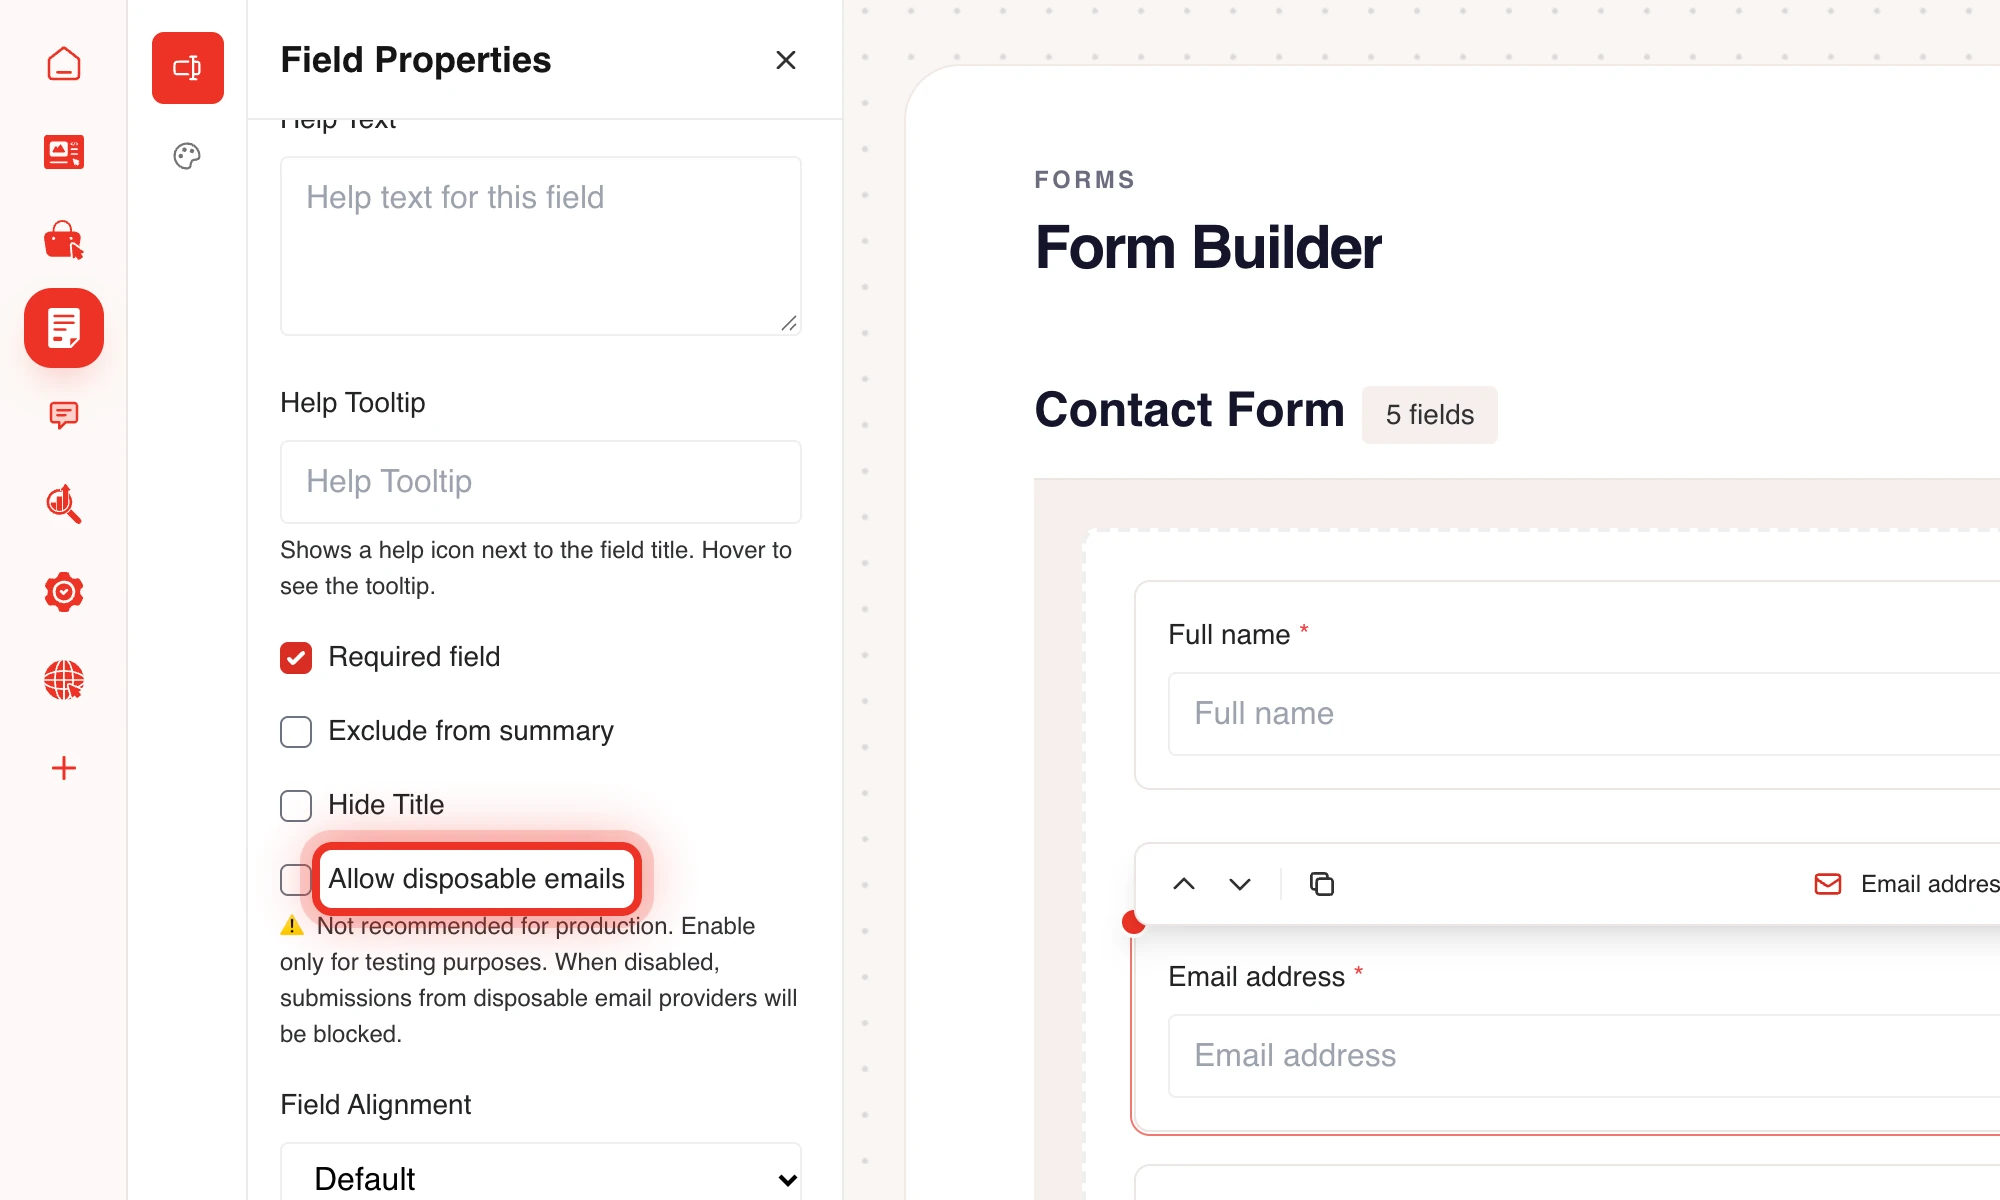
Task: Close the Field Properties panel
Action: 786,60
